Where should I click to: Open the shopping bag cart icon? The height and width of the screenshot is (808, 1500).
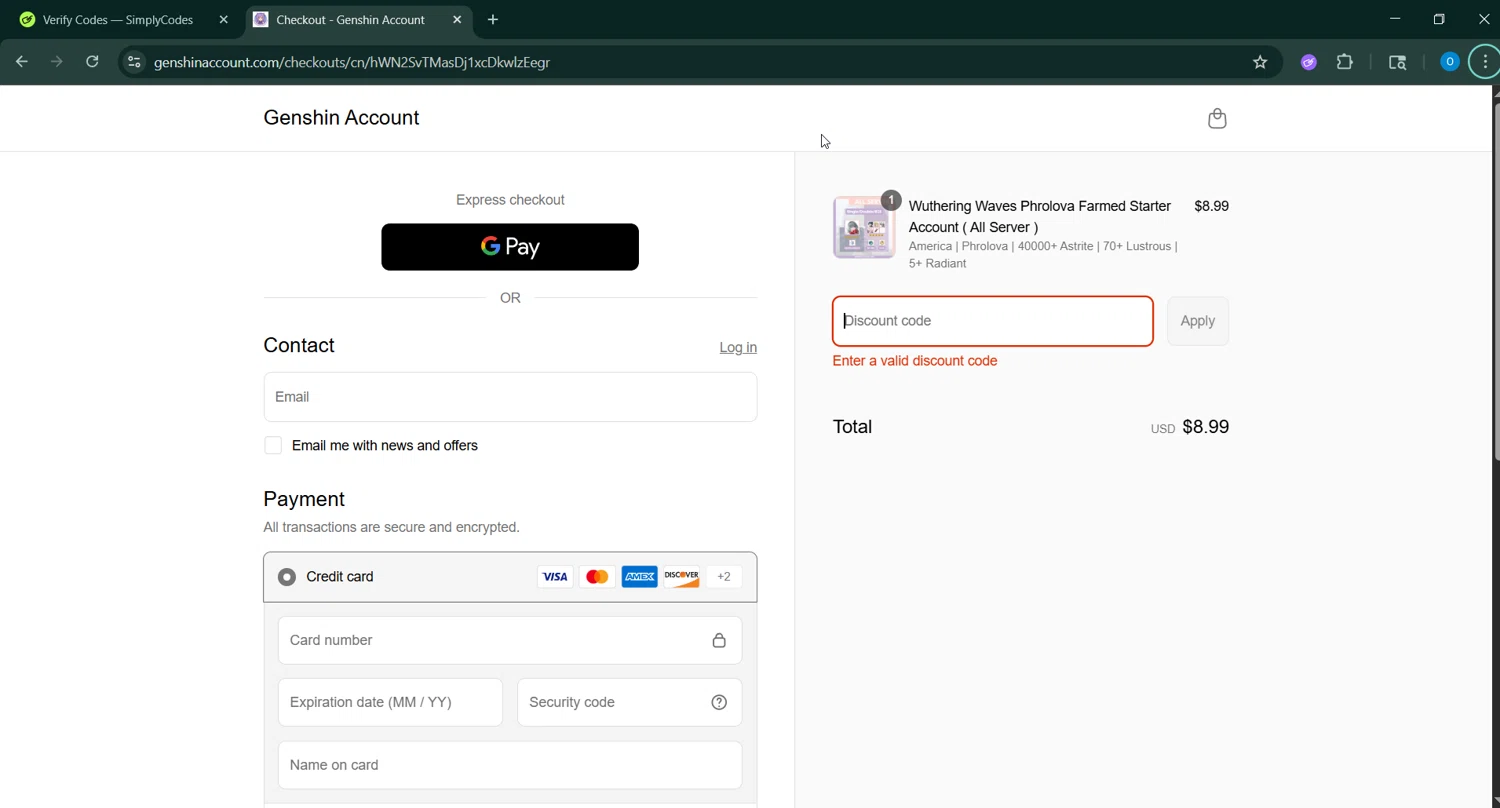pyautogui.click(x=1217, y=118)
